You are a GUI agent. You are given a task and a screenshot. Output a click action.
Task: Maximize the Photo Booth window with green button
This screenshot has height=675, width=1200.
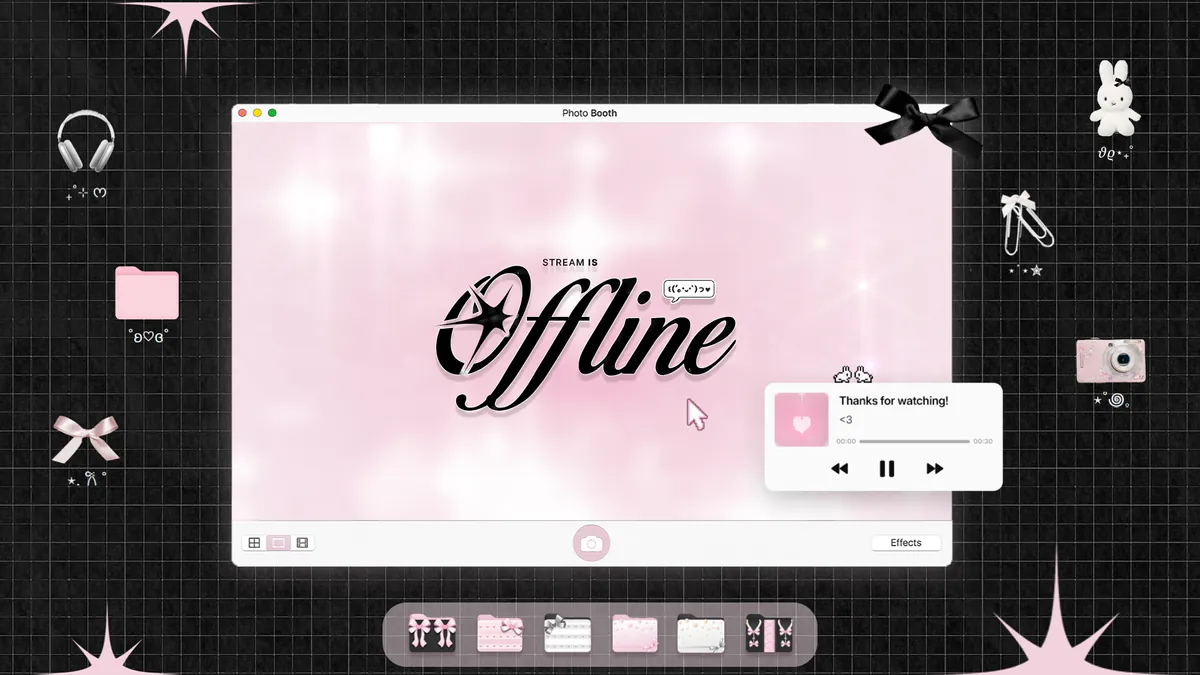tap(272, 113)
